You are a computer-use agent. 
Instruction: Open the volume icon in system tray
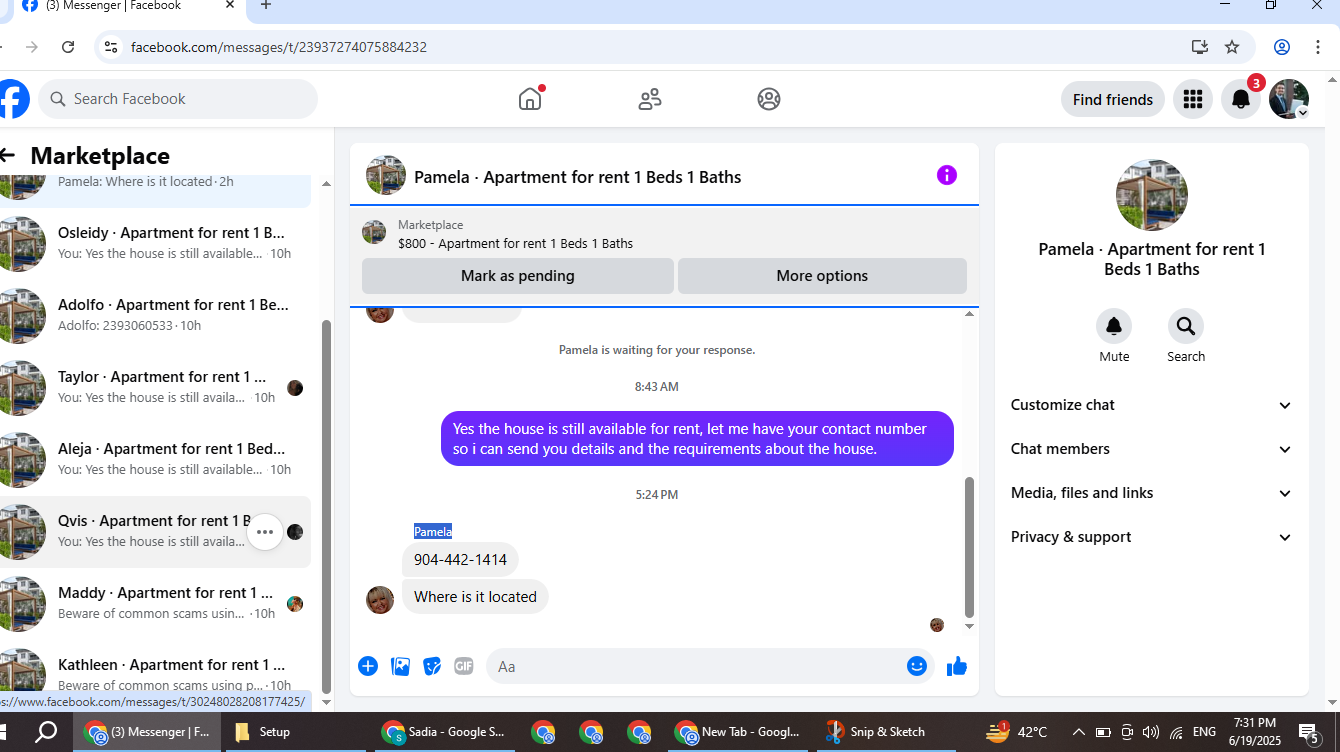[1150, 732]
